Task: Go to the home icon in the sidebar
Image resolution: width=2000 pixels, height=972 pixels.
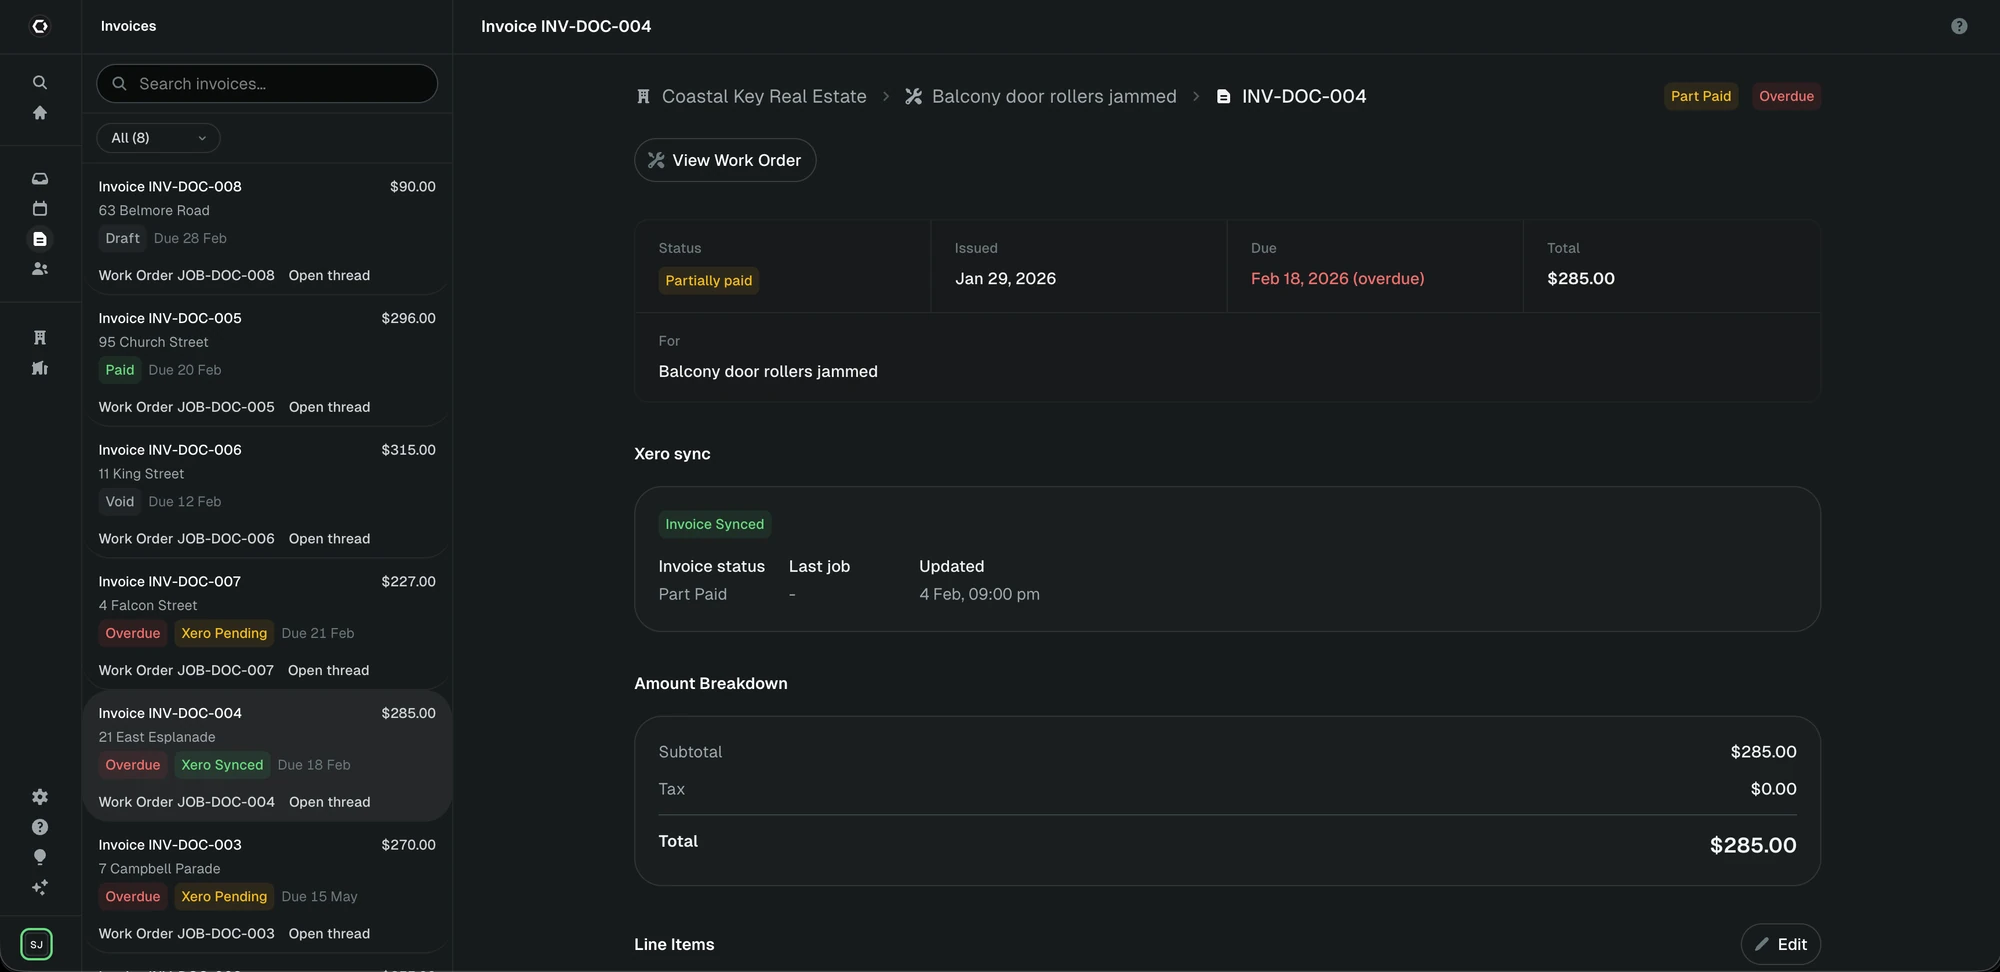Action: pos(40,113)
